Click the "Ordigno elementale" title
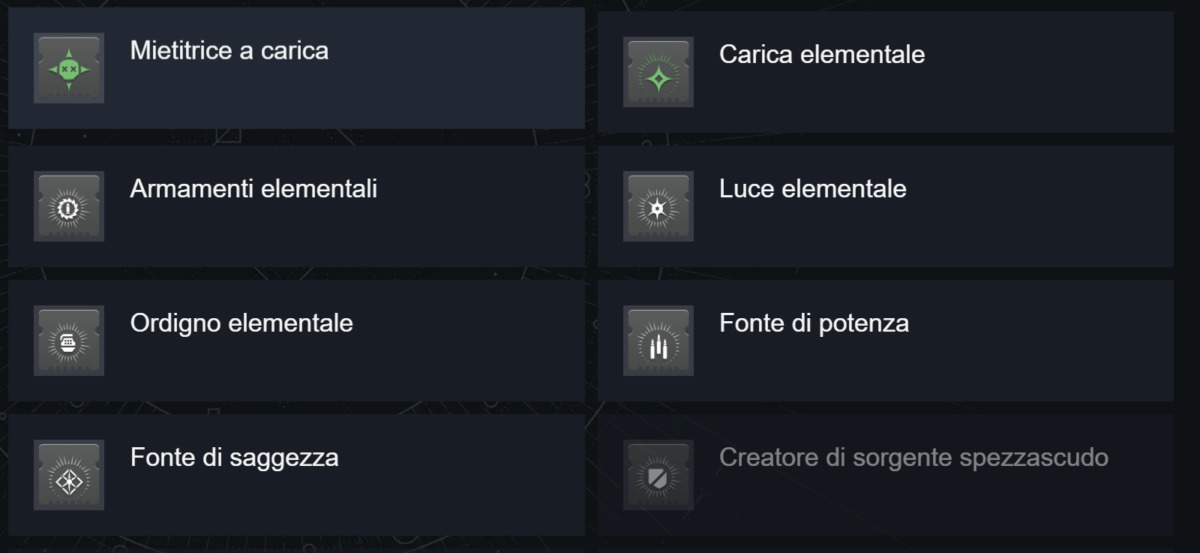Screen dimensions: 1200x553 [241, 323]
